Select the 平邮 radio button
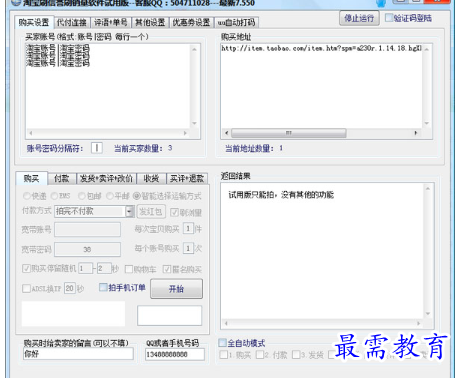This screenshot has height=378, width=456. coord(110,196)
